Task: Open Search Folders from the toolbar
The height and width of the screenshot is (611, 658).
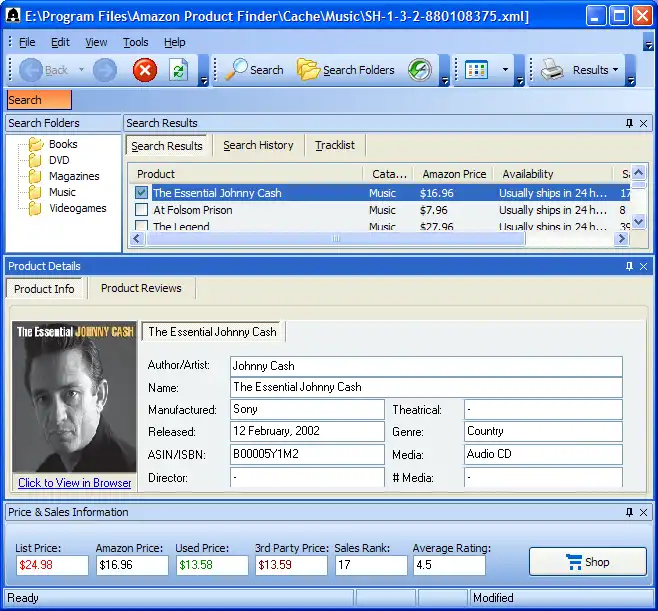Action: coord(346,70)
